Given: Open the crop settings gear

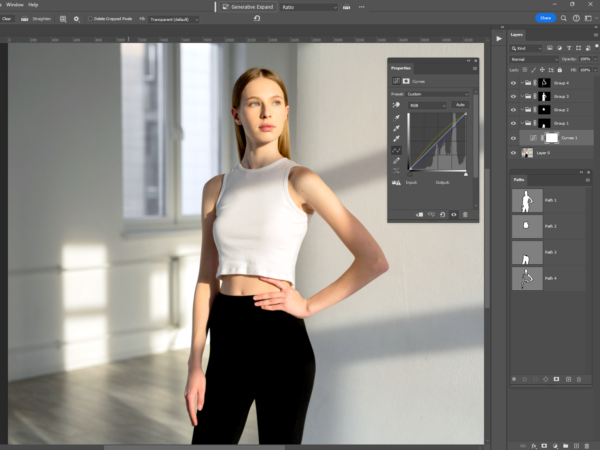Looking at the screenshot, I should point(76,18).
